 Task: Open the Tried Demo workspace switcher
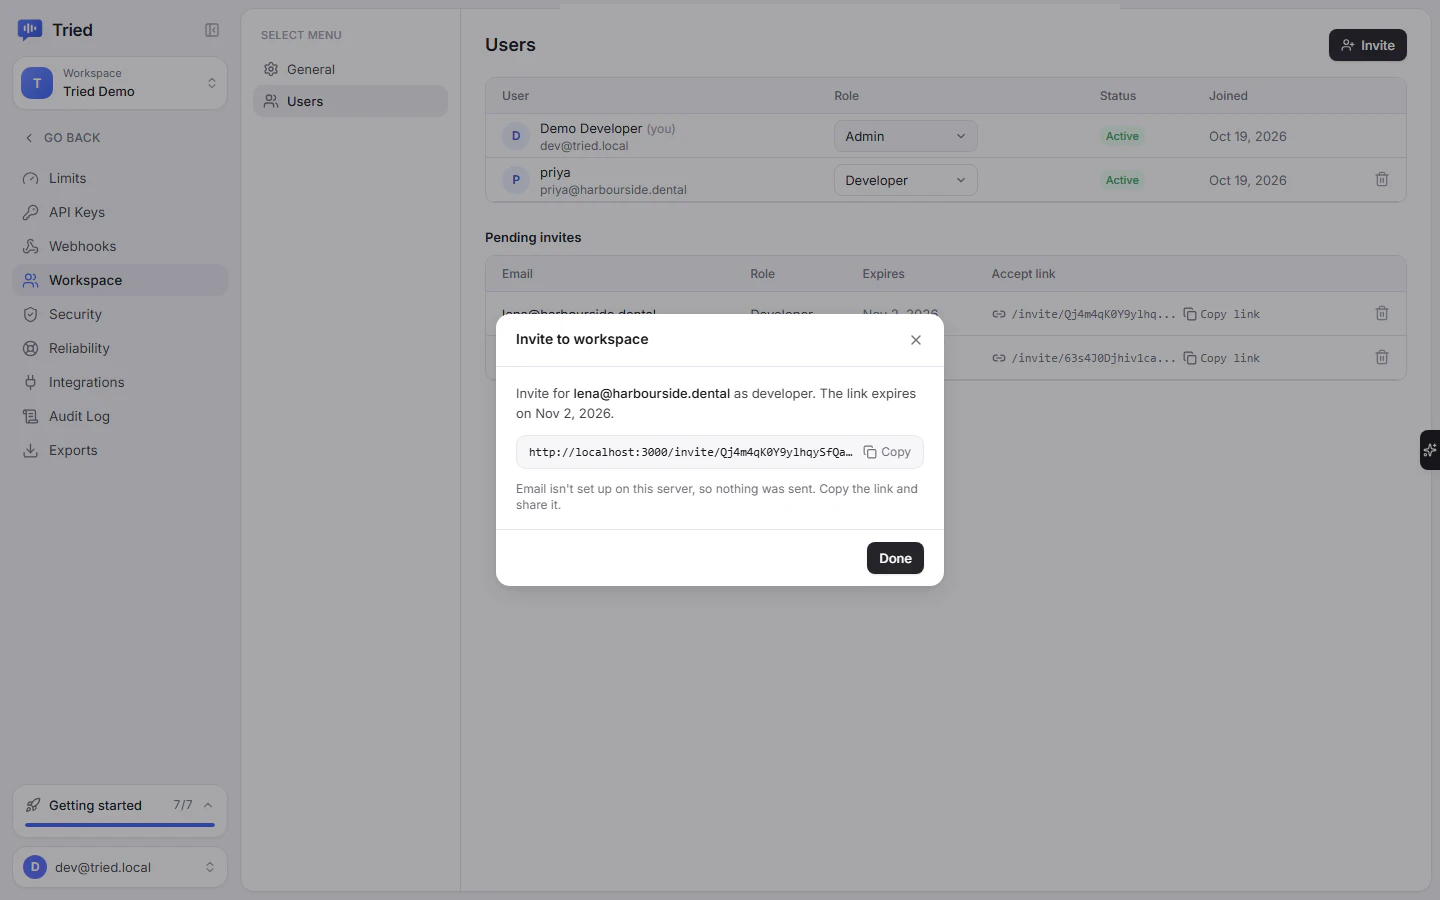pos(120,83)
